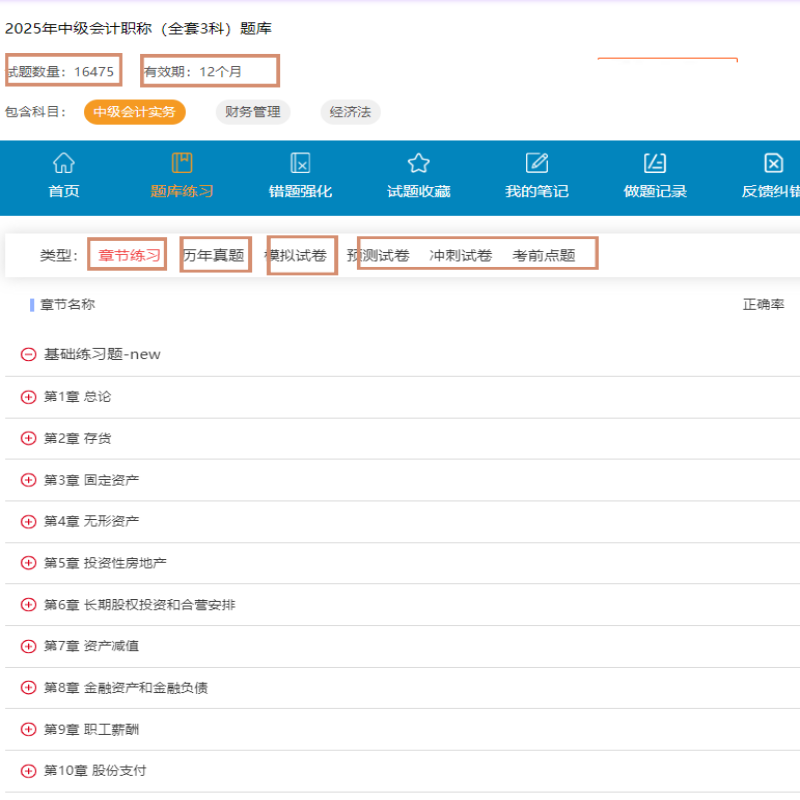Select the 冲刺试卷 type tab
The height and width of the screenshot is (800, 800).
461,255
